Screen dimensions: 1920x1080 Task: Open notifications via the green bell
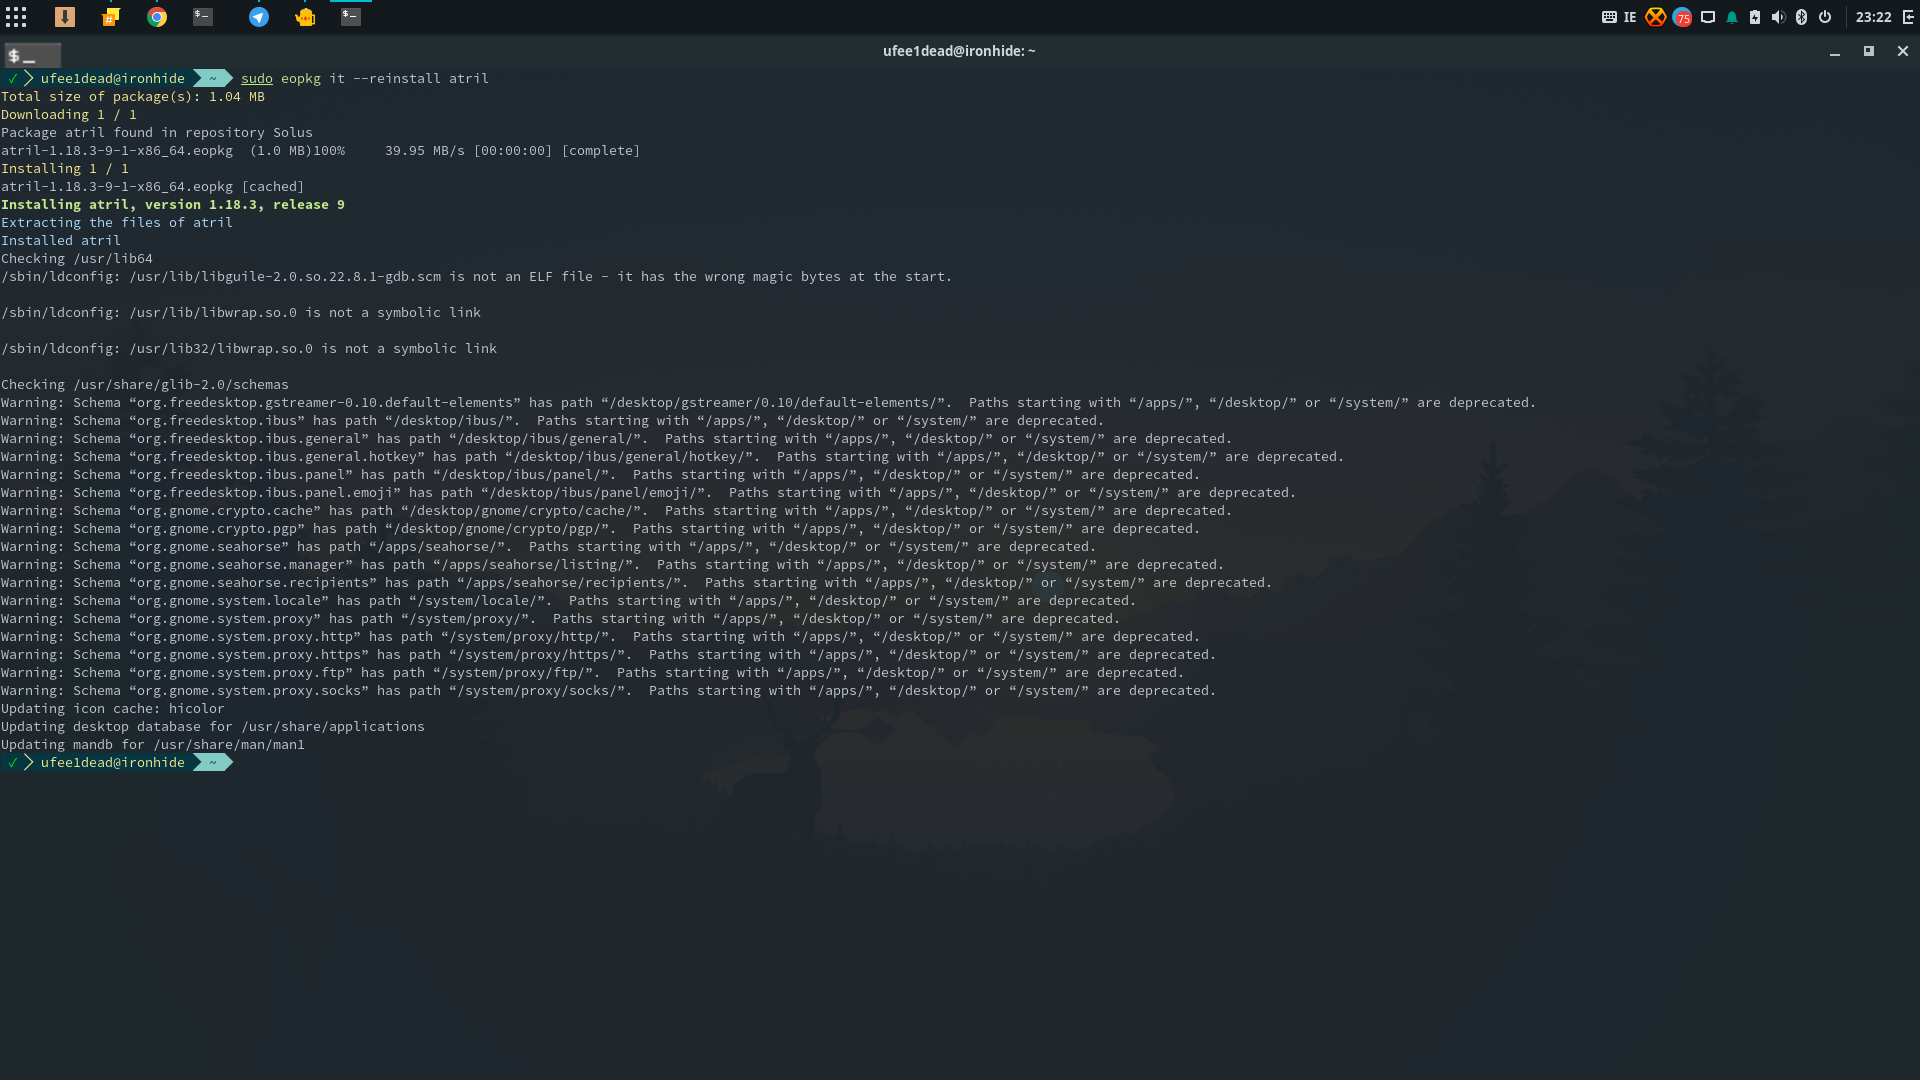pyautogui.click(x=1732, y=17)
